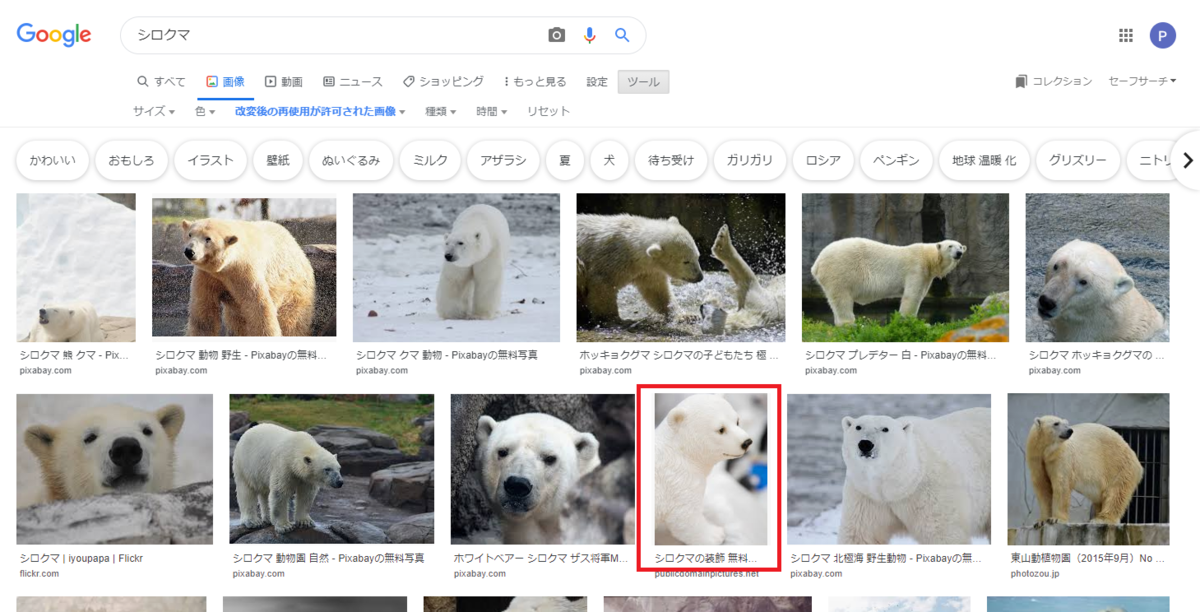1200x612 pixels.
Task: Expand 改変後の再使用が許可された画像 dropdown
Action: pyautogui.click(x=320, y=111)
